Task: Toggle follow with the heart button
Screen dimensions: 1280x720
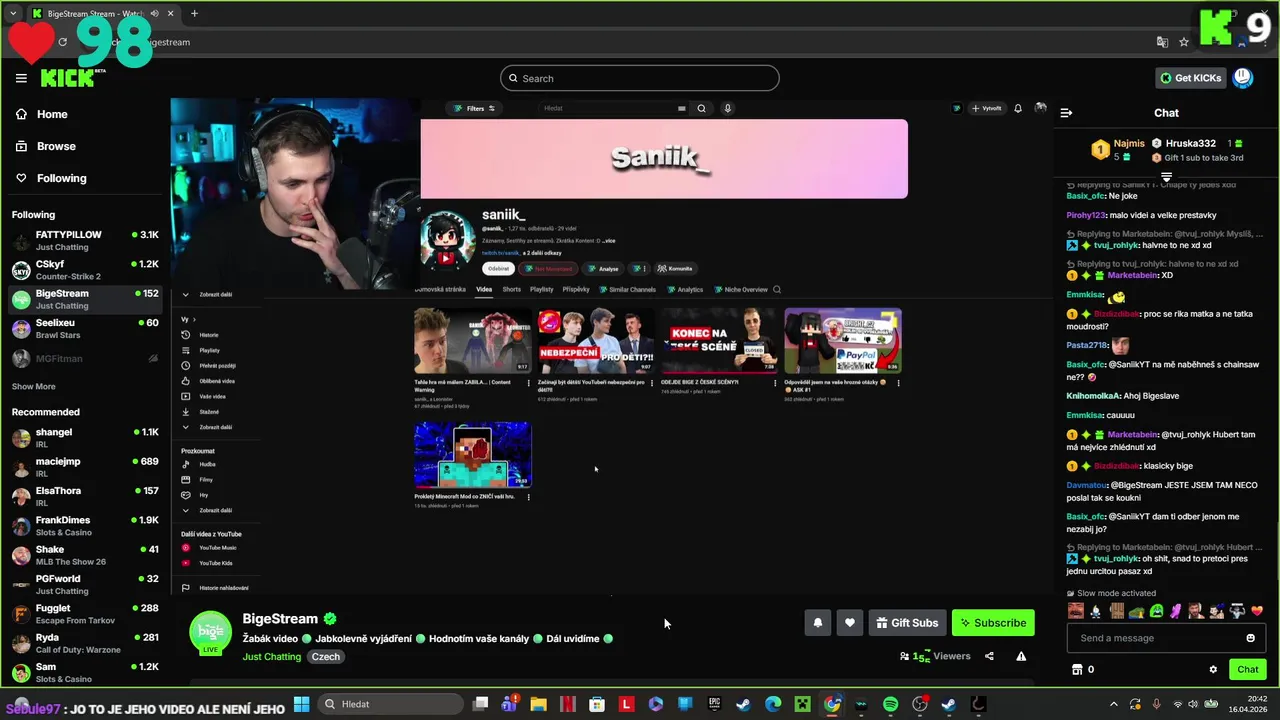Action: [849, 623]
